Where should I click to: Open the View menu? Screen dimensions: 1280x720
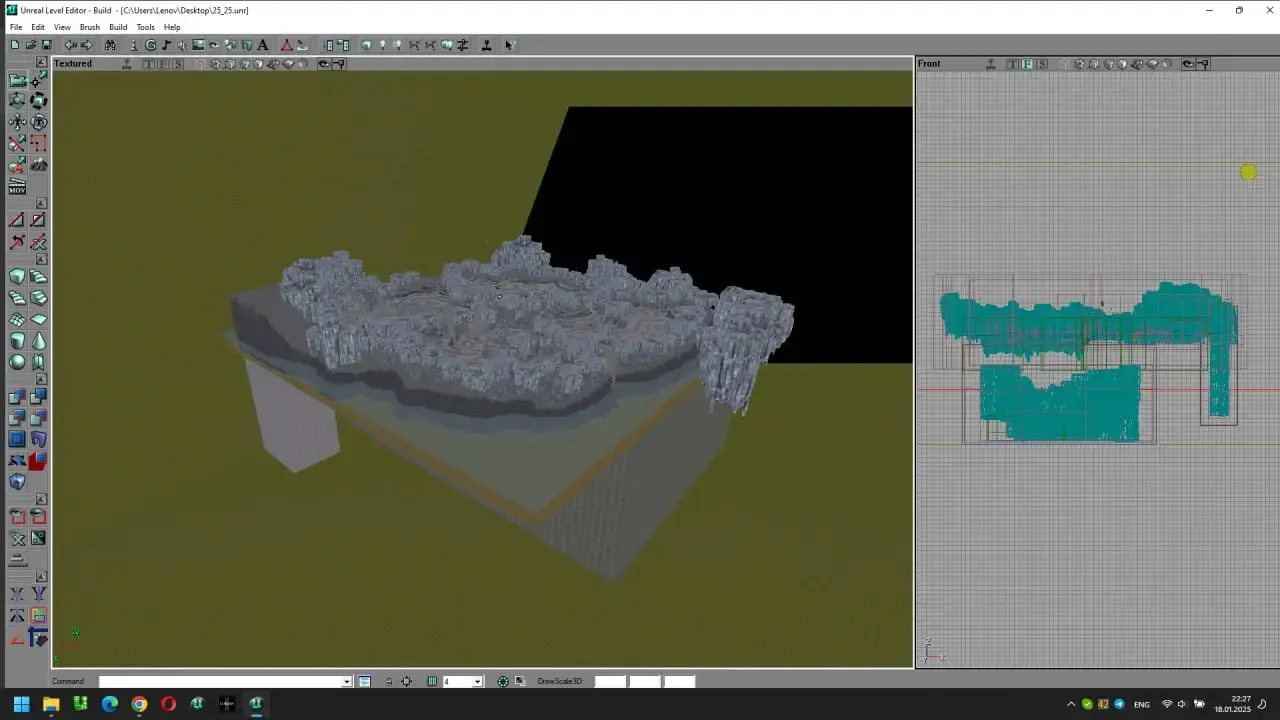tap(62, 27)
